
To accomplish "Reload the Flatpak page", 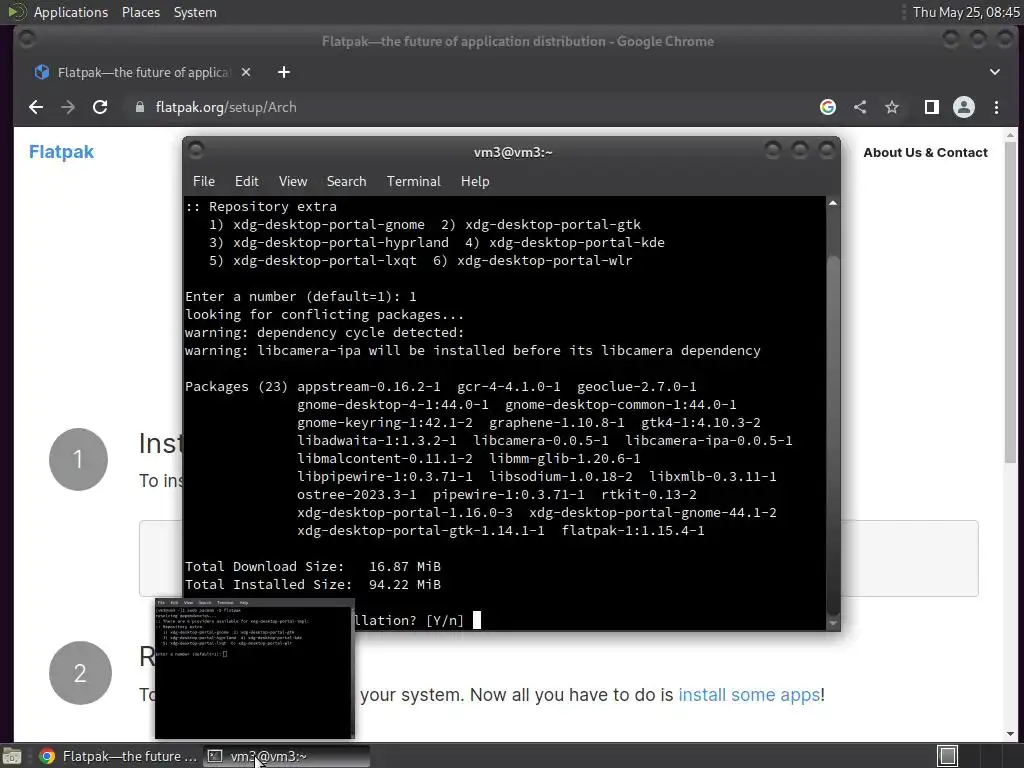I will click(x=100, y=107).
